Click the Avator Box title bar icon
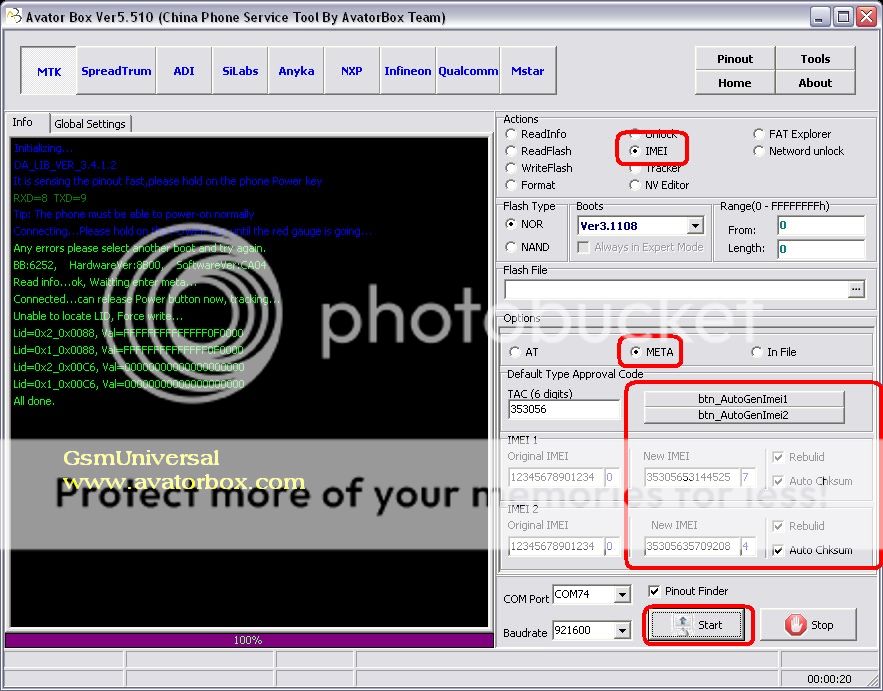This screenshot has width=883, height=691. coord(14,16)
